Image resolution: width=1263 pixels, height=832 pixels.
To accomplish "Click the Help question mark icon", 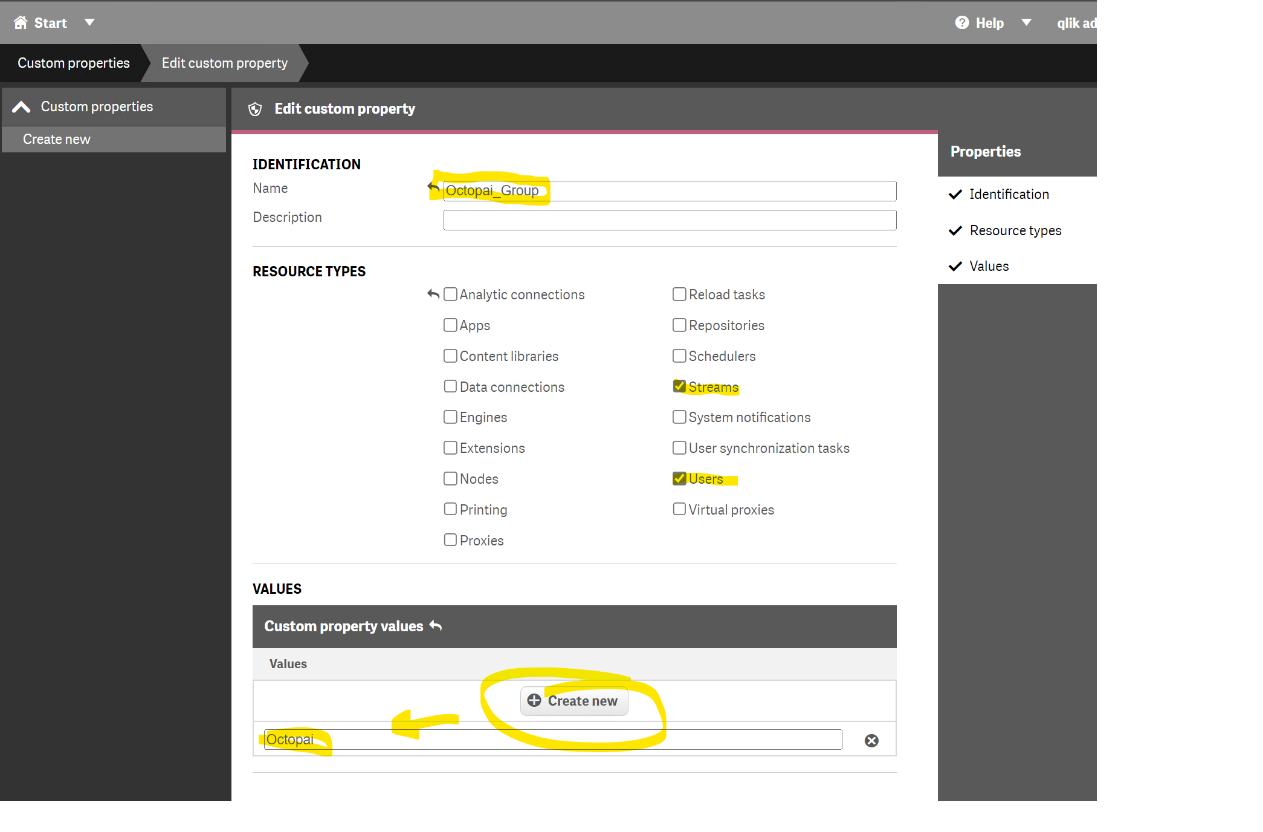I will point(962,23).
